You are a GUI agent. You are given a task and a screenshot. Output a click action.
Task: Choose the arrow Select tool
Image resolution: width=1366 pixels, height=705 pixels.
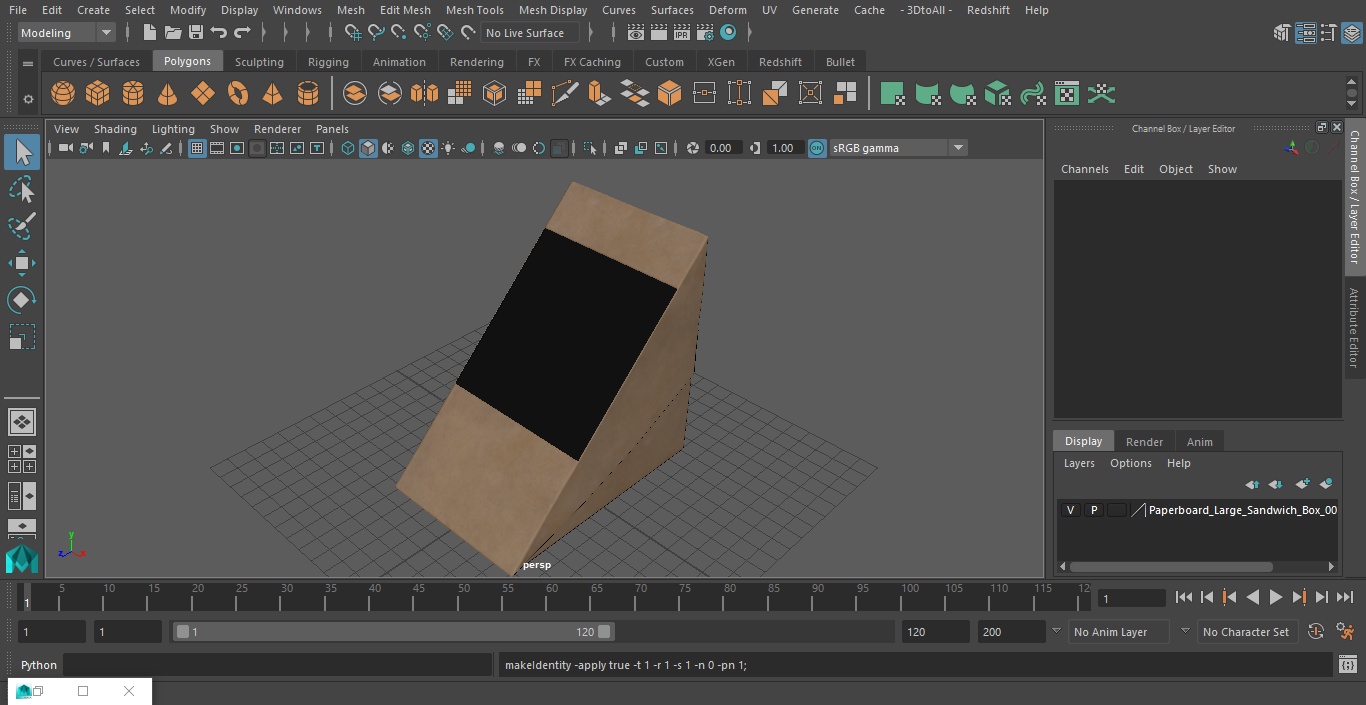pos(22,152)
